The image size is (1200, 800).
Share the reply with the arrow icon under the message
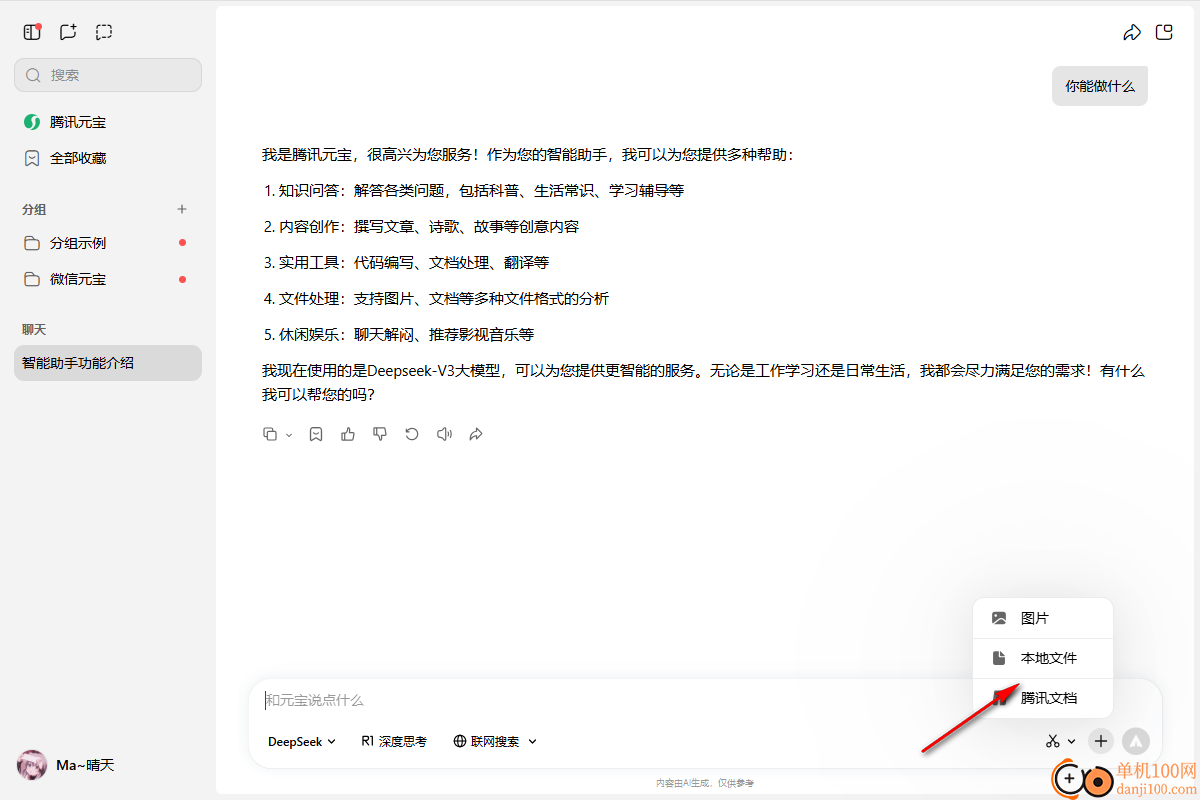pos(476,434)
